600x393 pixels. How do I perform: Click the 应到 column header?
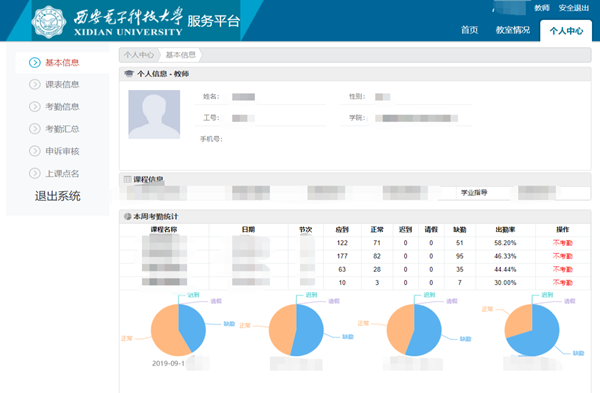click(342, 230)
